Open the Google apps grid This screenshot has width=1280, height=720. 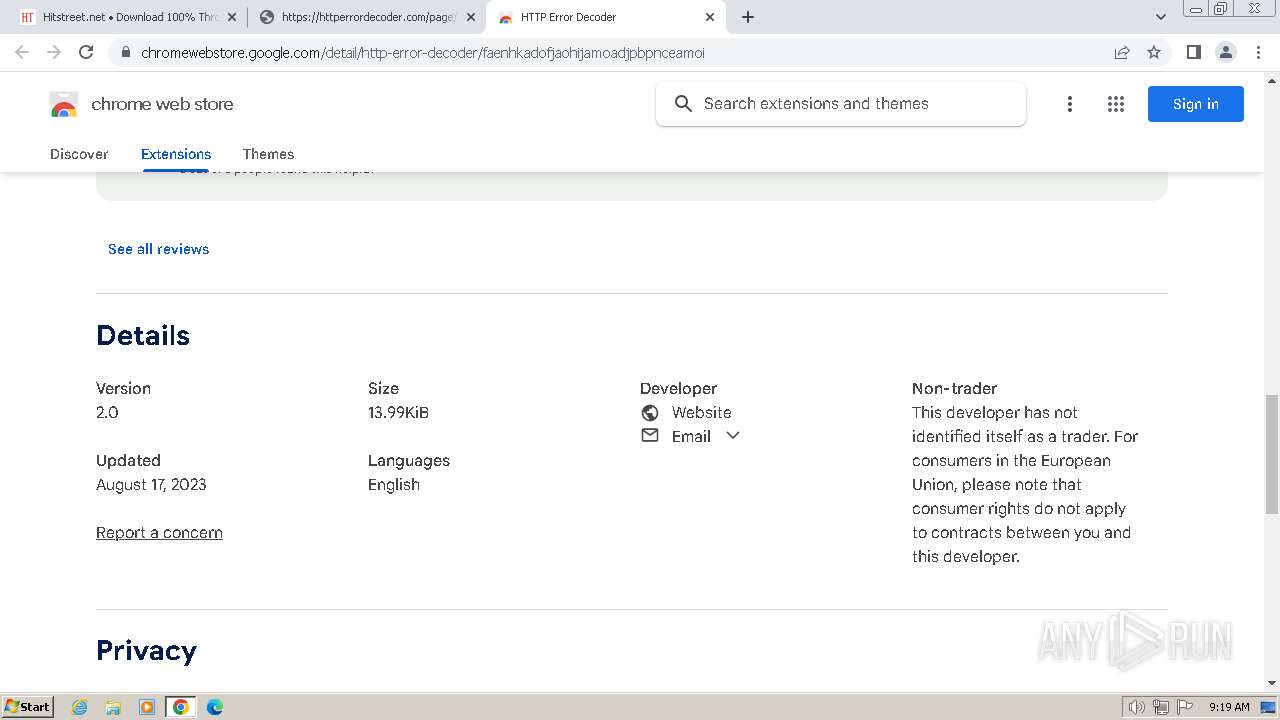point(1116,104)
